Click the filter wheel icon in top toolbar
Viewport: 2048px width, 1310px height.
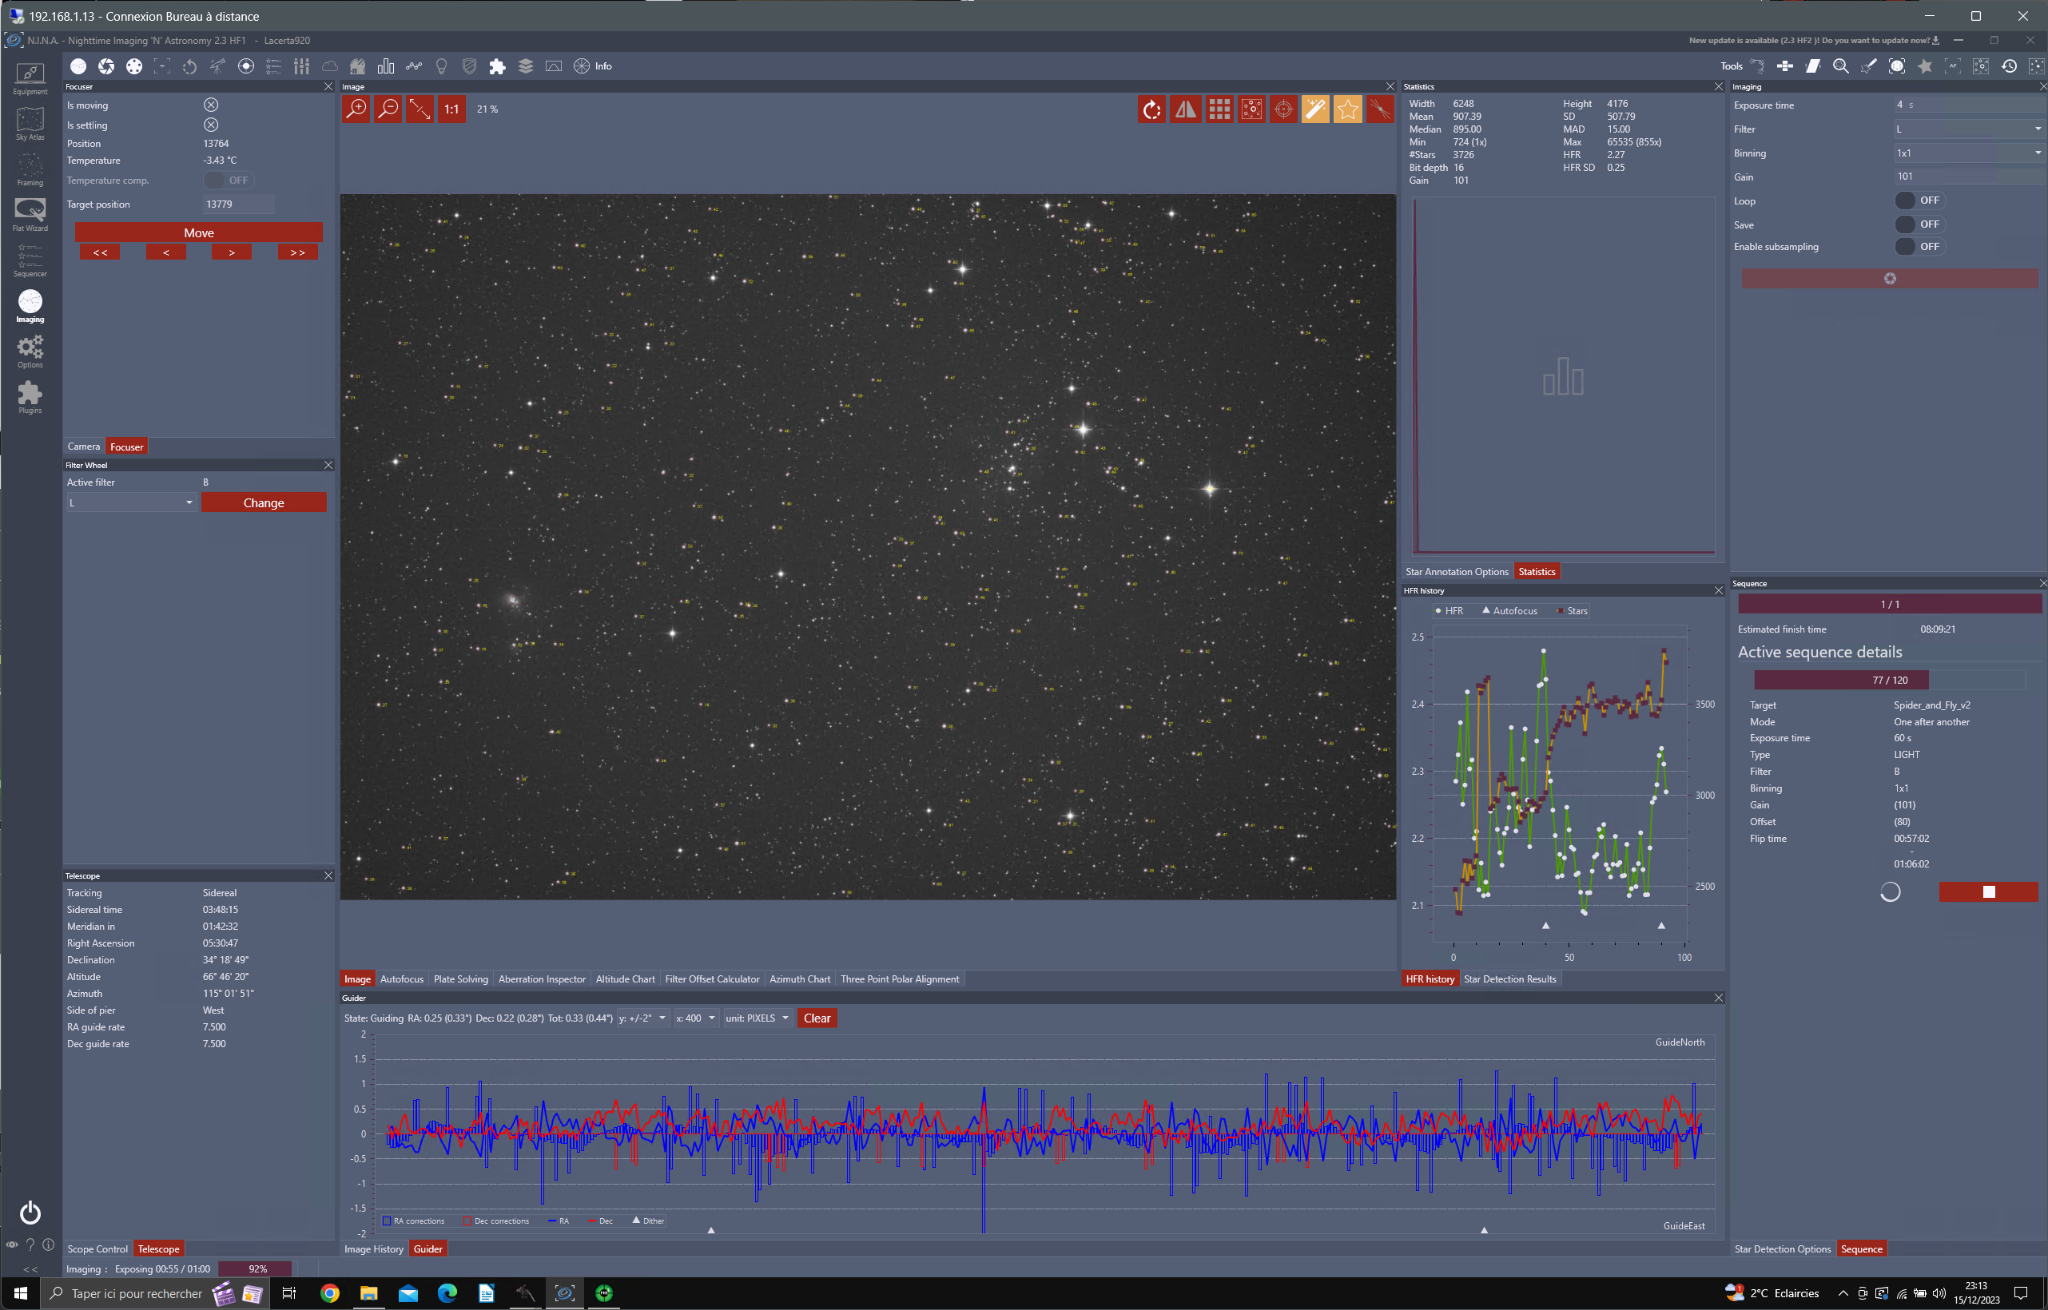tap(134, 66)
